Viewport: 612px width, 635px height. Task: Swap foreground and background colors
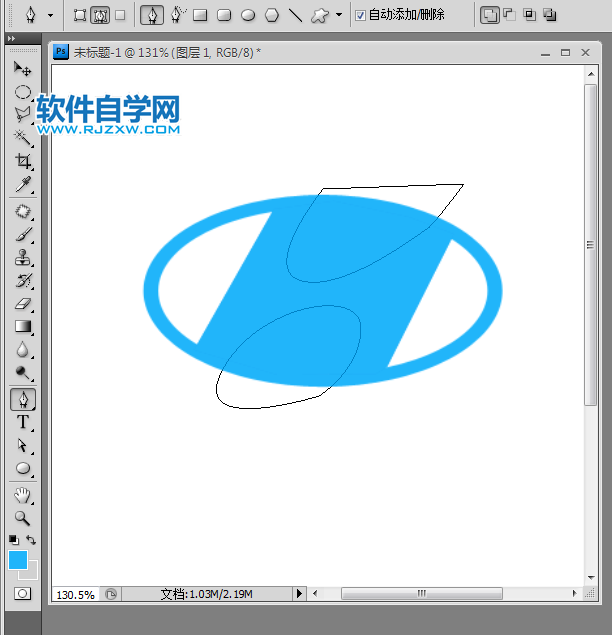tap(31, 539)
